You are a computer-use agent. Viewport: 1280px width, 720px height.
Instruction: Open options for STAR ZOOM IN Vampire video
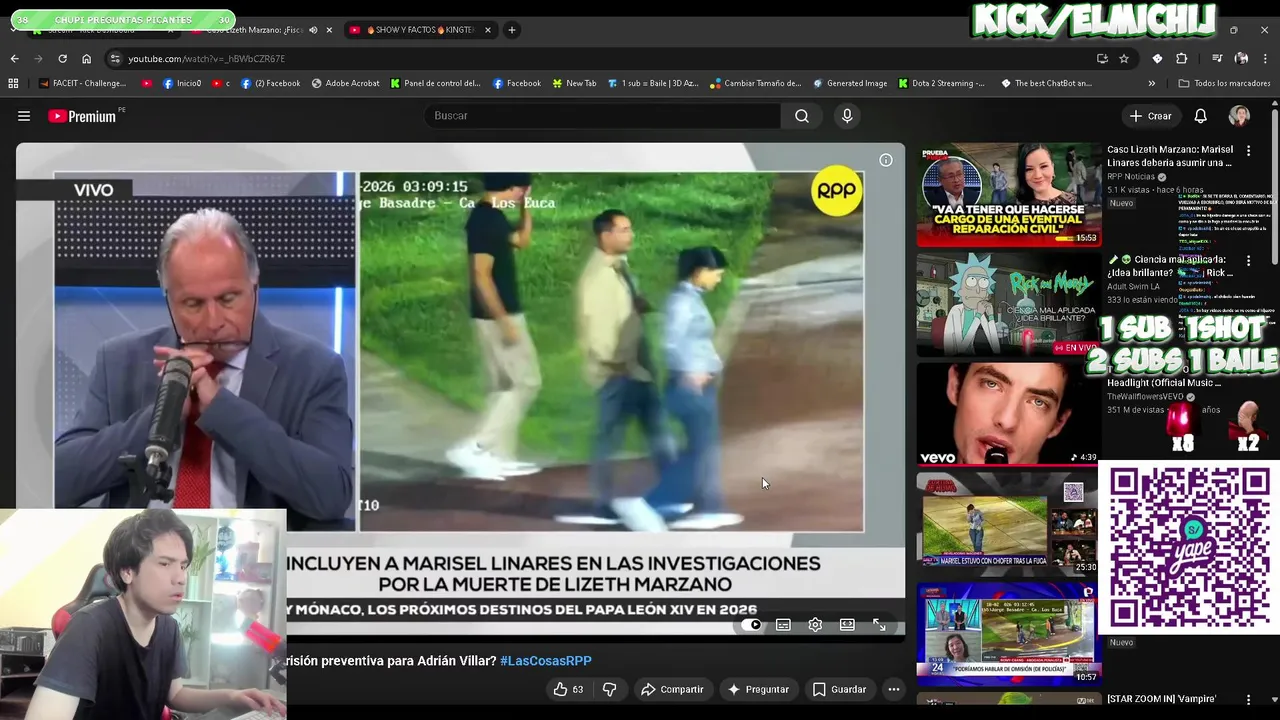tap(1248, 700)
